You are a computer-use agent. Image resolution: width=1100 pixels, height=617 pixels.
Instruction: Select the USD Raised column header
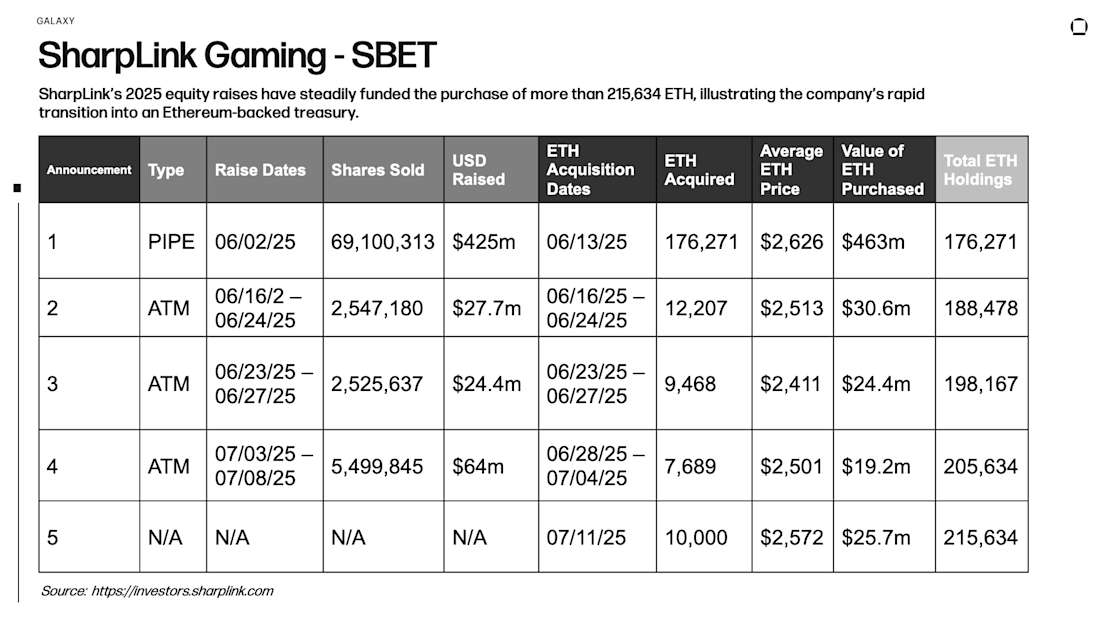[x=491, y=170]
